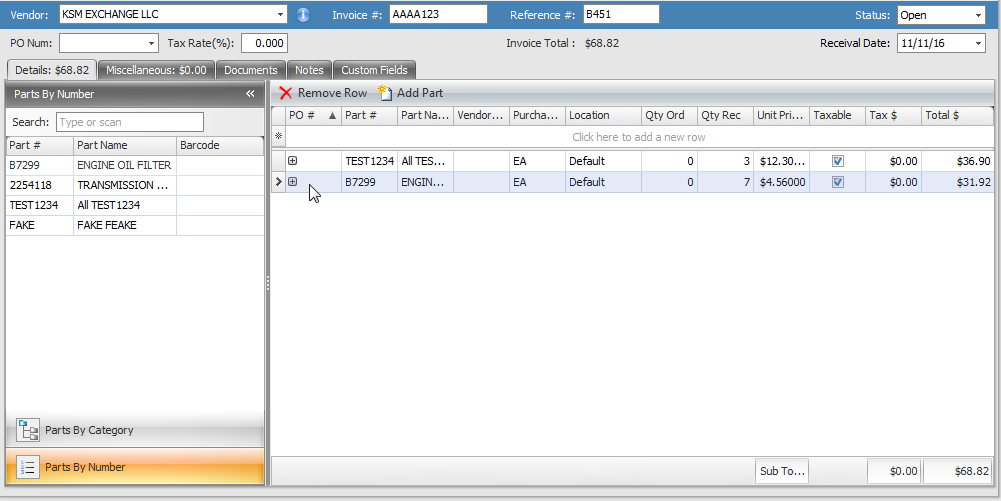1001x501 pixels.
Task: Open the Notes tab
Action: (x=310, y=70)
